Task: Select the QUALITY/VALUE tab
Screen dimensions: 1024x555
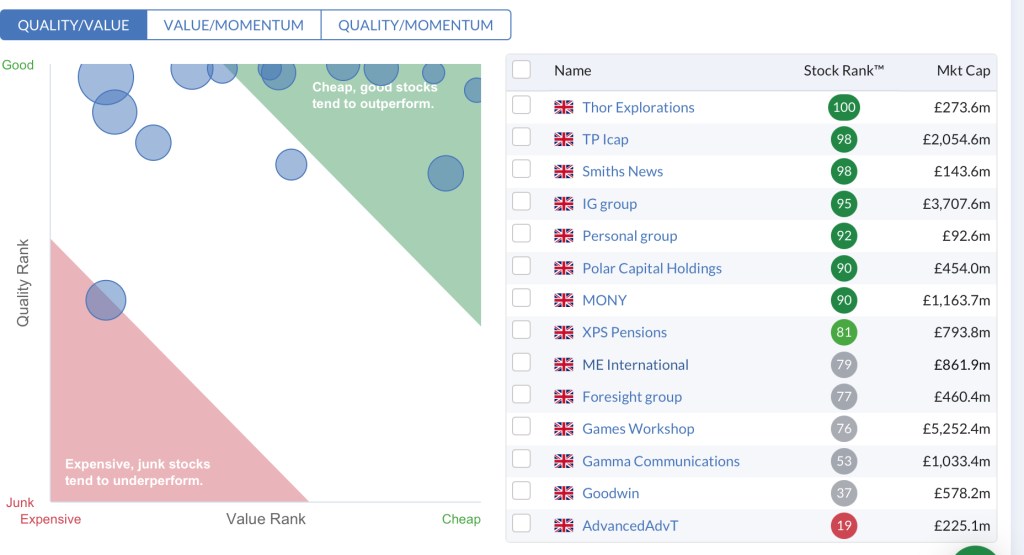Action: (x=74, y=25)
